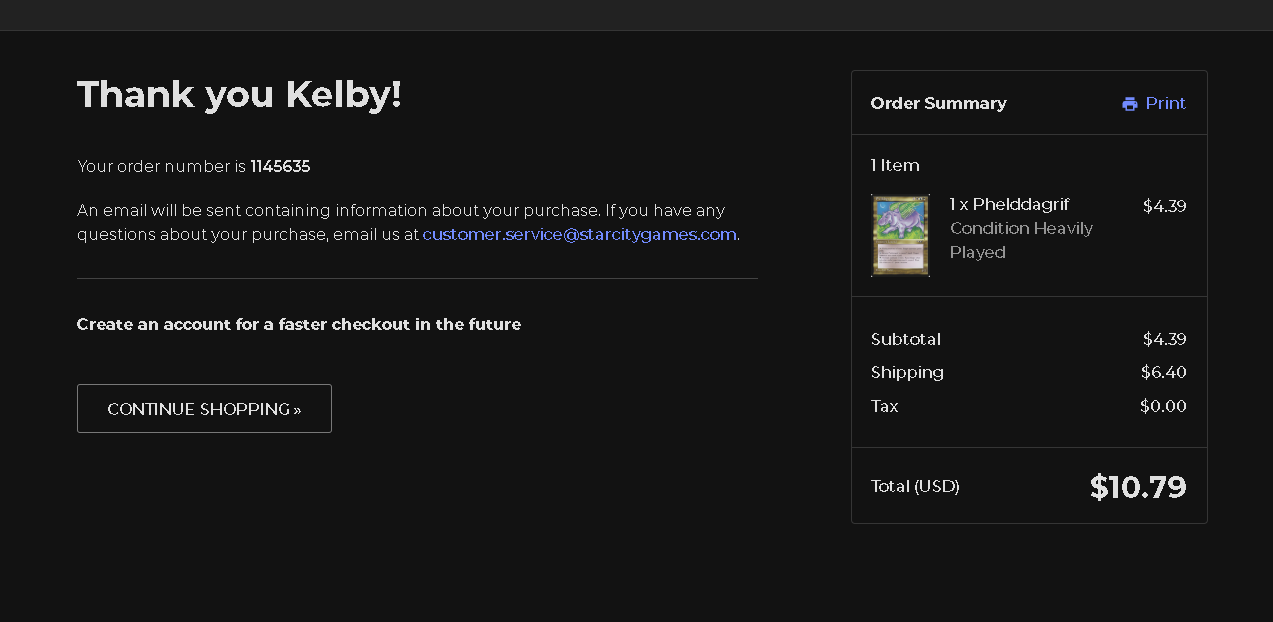Select the "1 x Phelddagrif" product name
This screenshot has width=1273, height=622.
[1009, 204]
